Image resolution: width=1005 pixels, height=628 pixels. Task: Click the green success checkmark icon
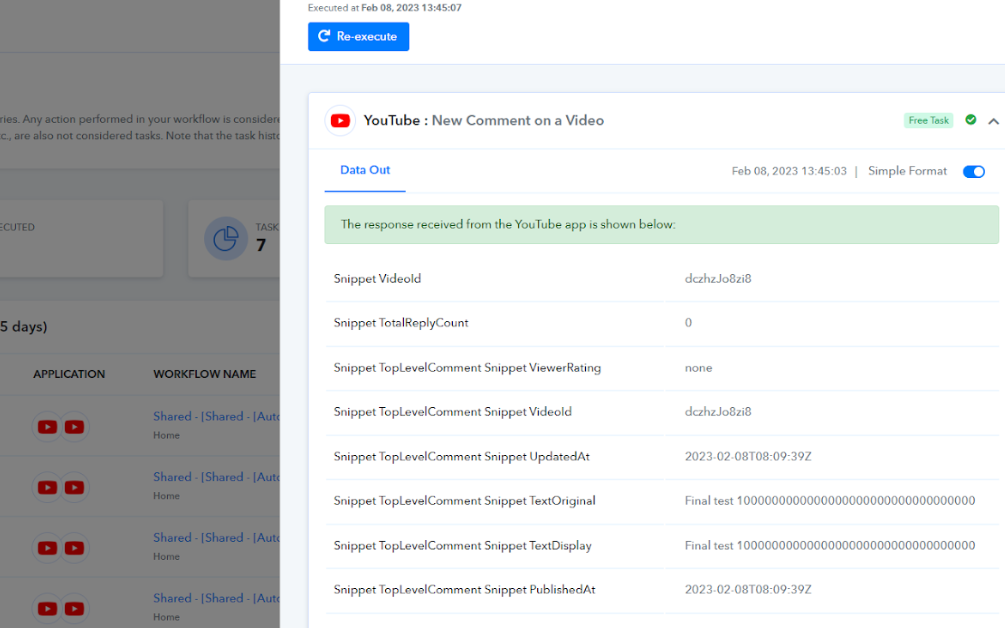pyautogui.click(x=970, y=120)
